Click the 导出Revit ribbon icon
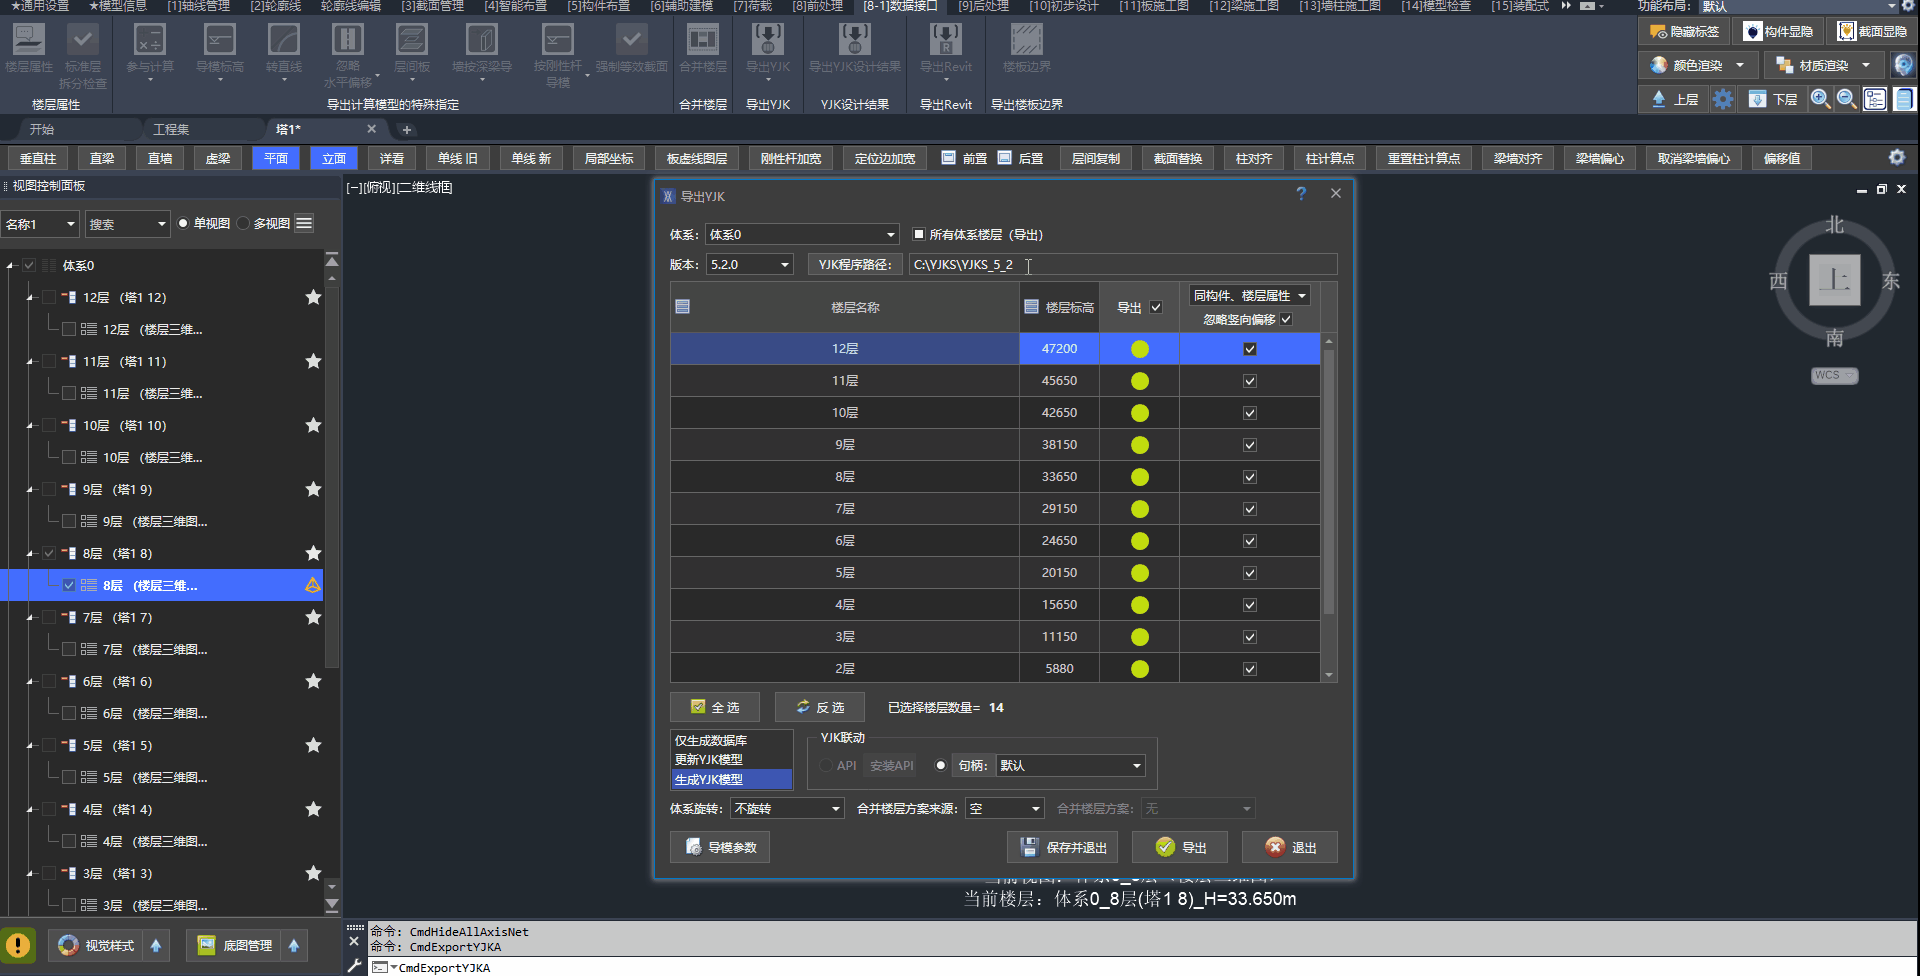 945,42
